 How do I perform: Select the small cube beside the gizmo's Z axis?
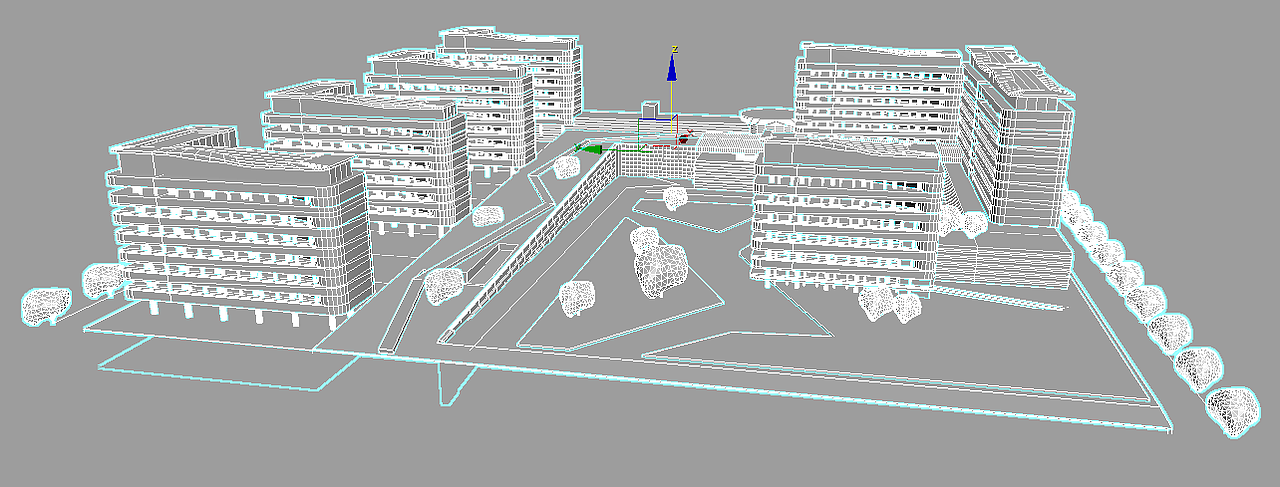coord(649,110)
